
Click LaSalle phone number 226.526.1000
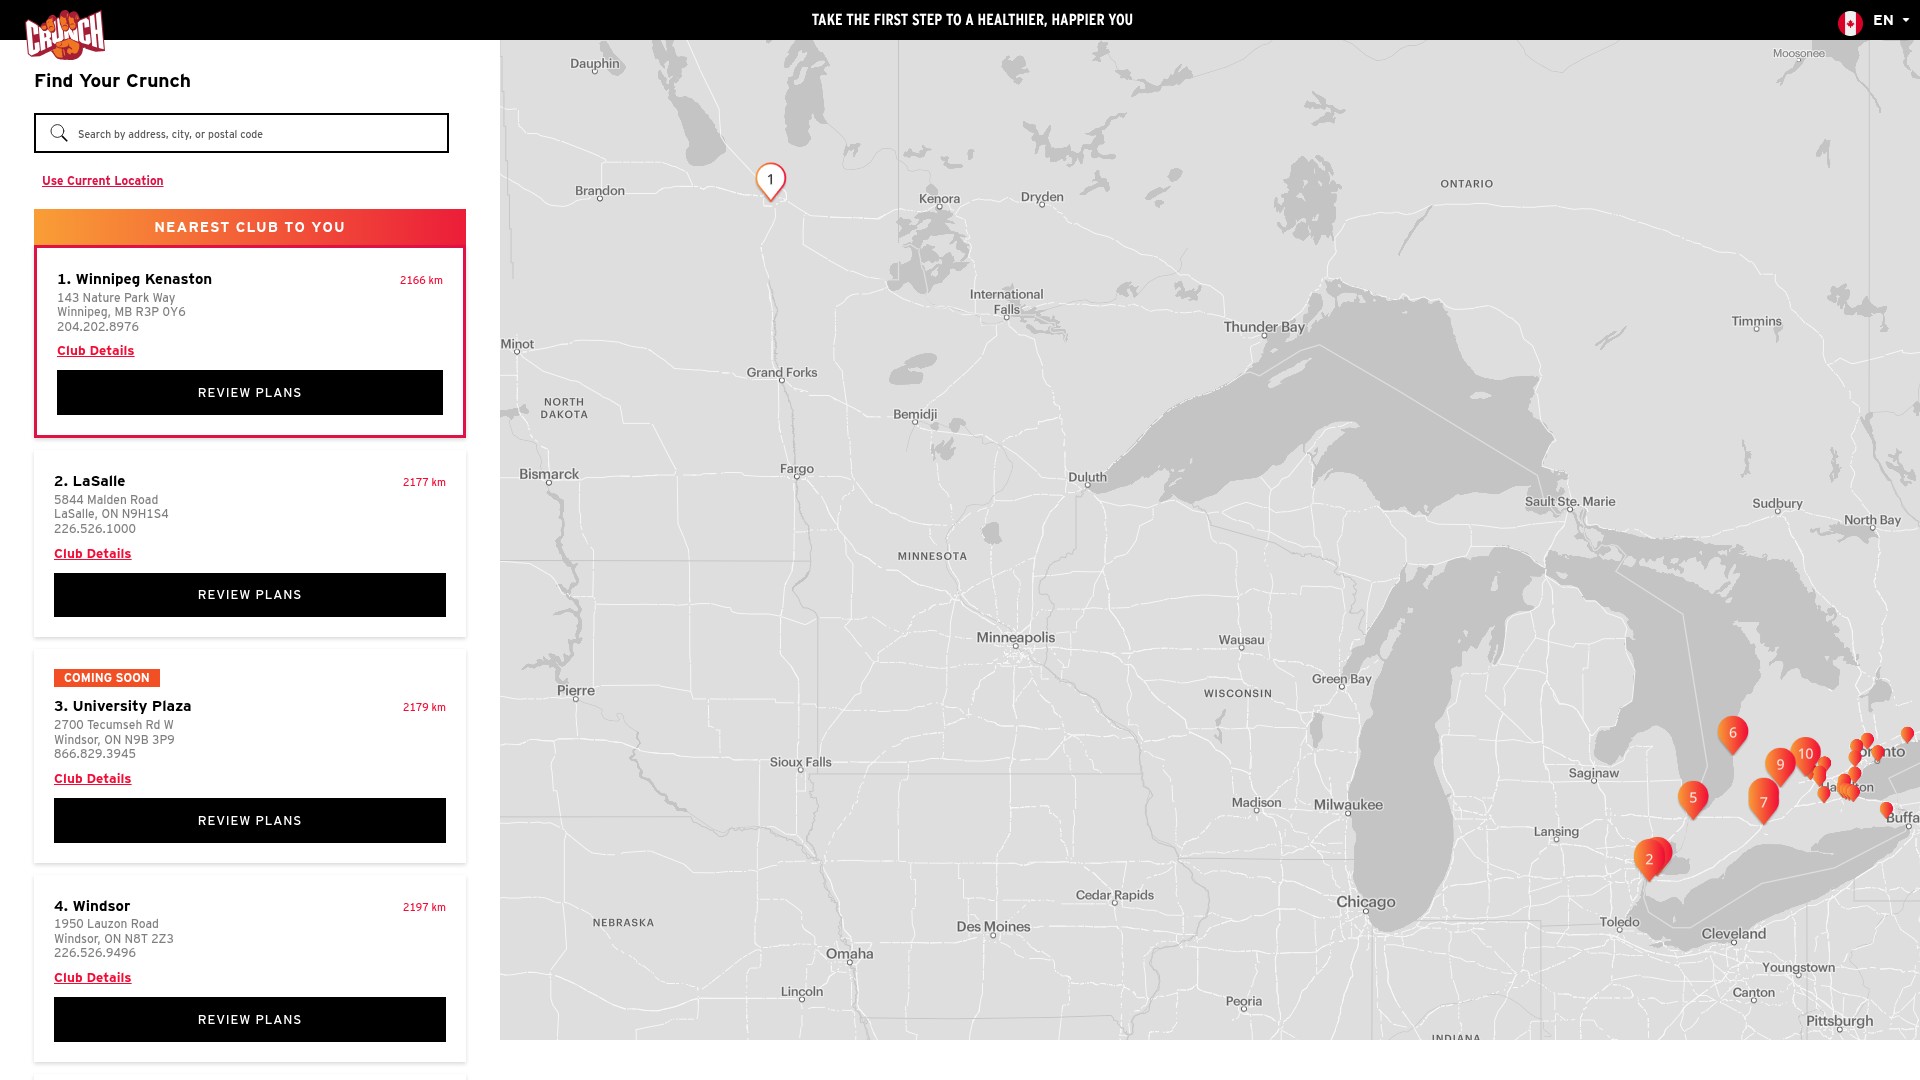95,529
